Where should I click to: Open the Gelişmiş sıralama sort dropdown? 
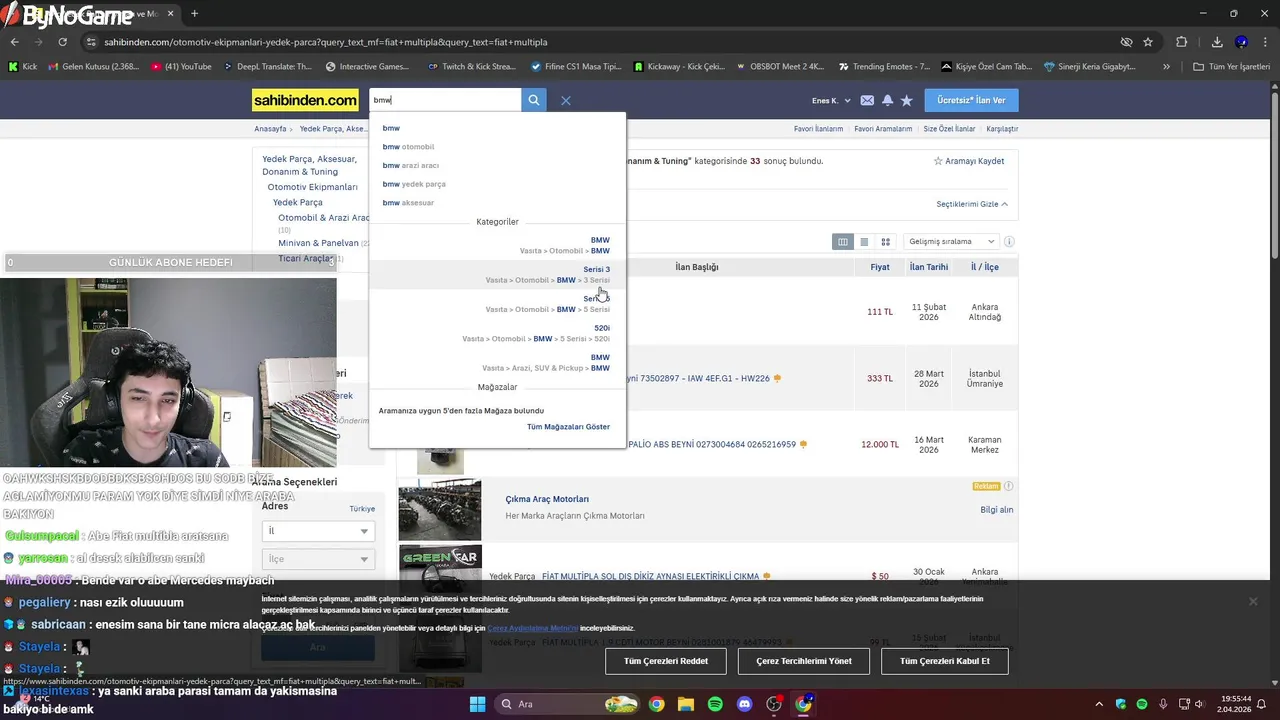pyautogui.click(x=951, y=241)
